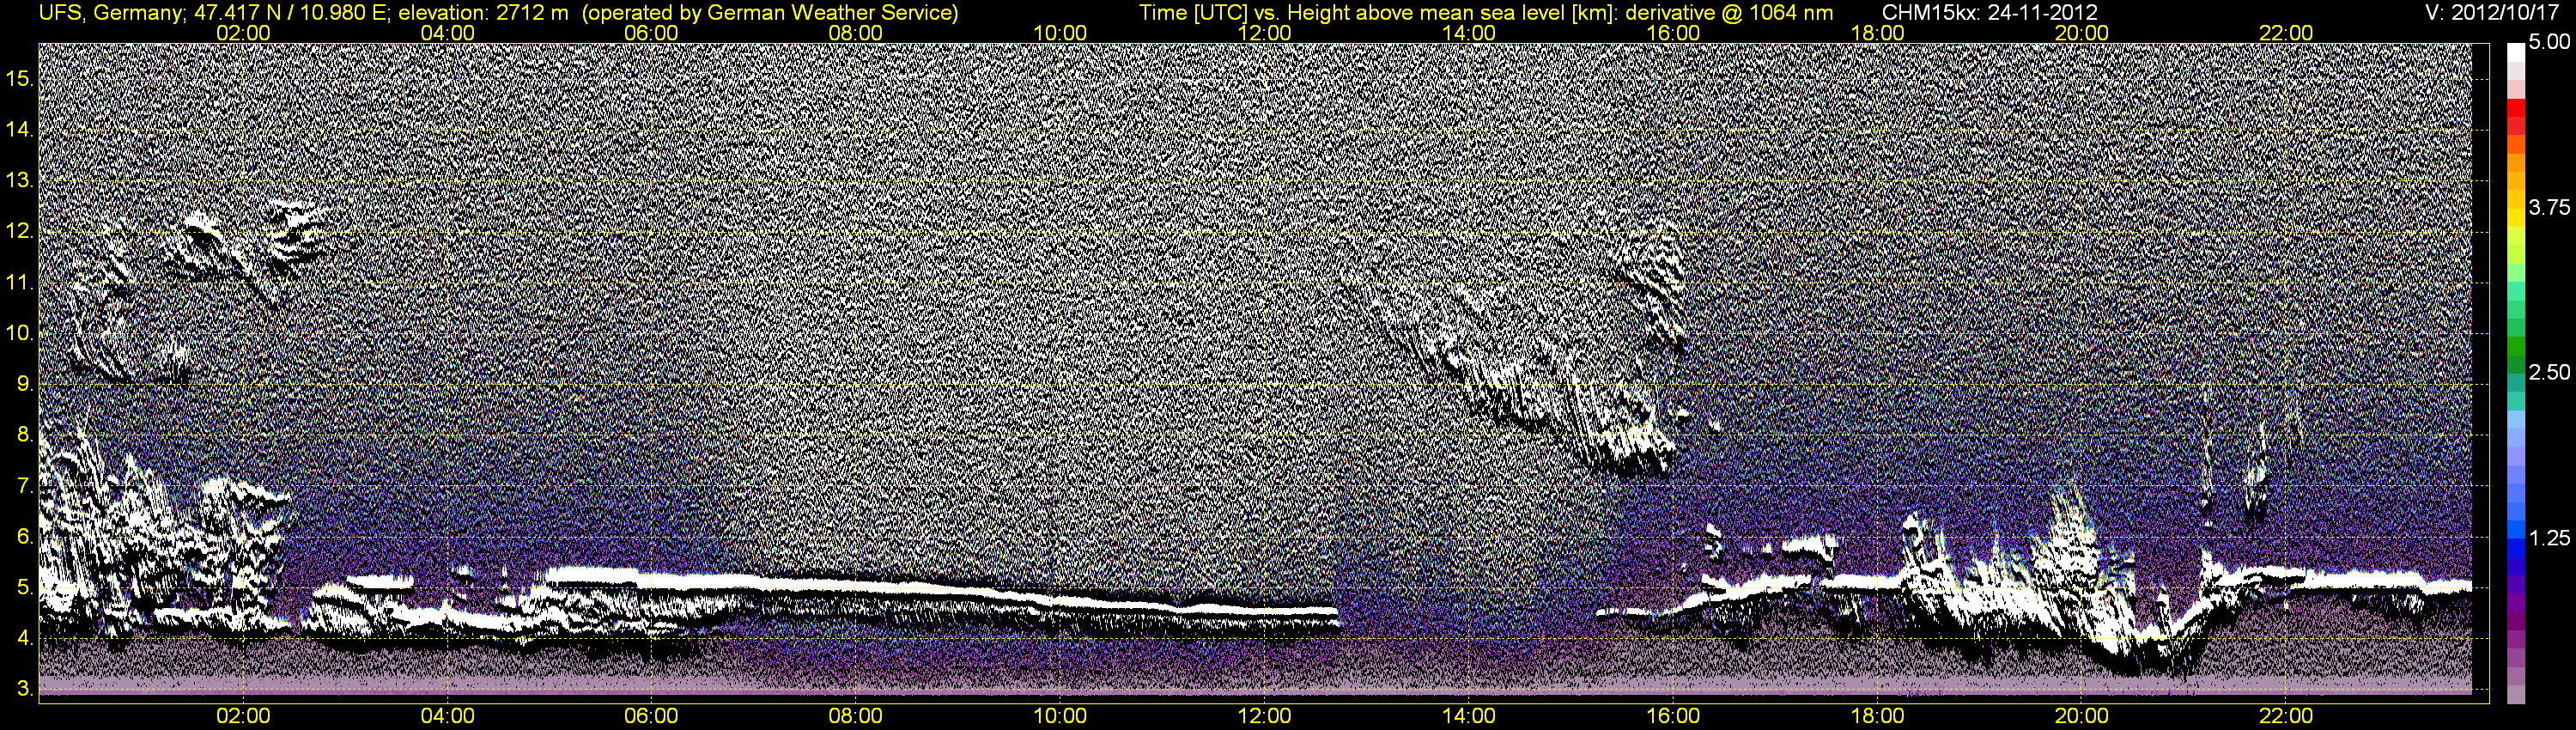Click the 1.25 value on the color scale
2576x730 pixels.
coord(2549,538)
